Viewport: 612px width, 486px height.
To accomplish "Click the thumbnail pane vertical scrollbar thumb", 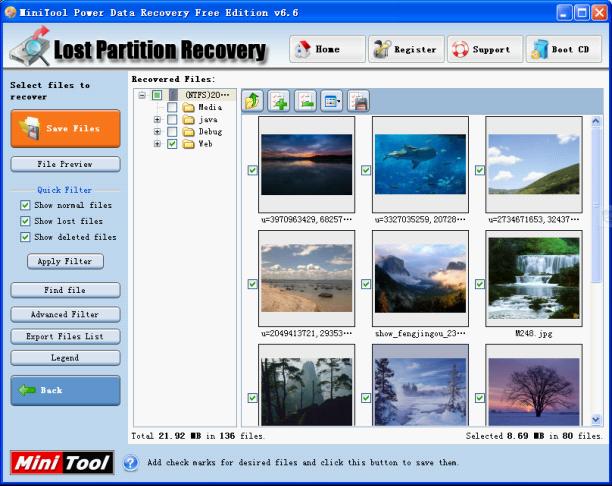I will coord(596,205).
